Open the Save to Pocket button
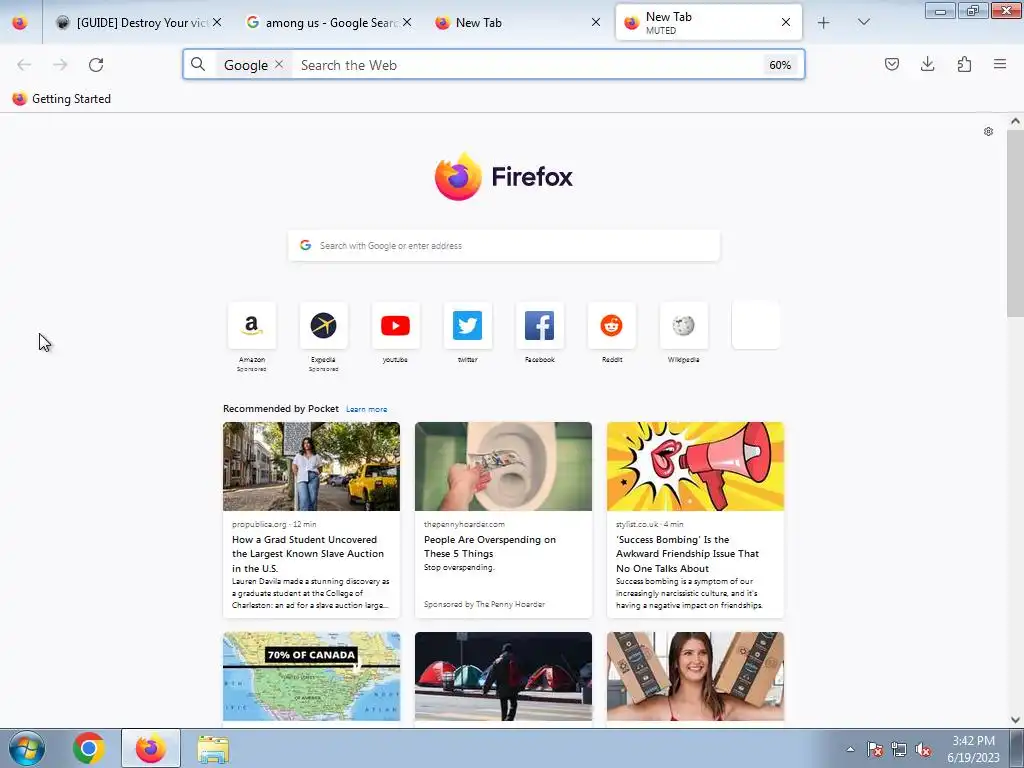This screenshot has width=1024, height=768. click(x=891, y=64)
